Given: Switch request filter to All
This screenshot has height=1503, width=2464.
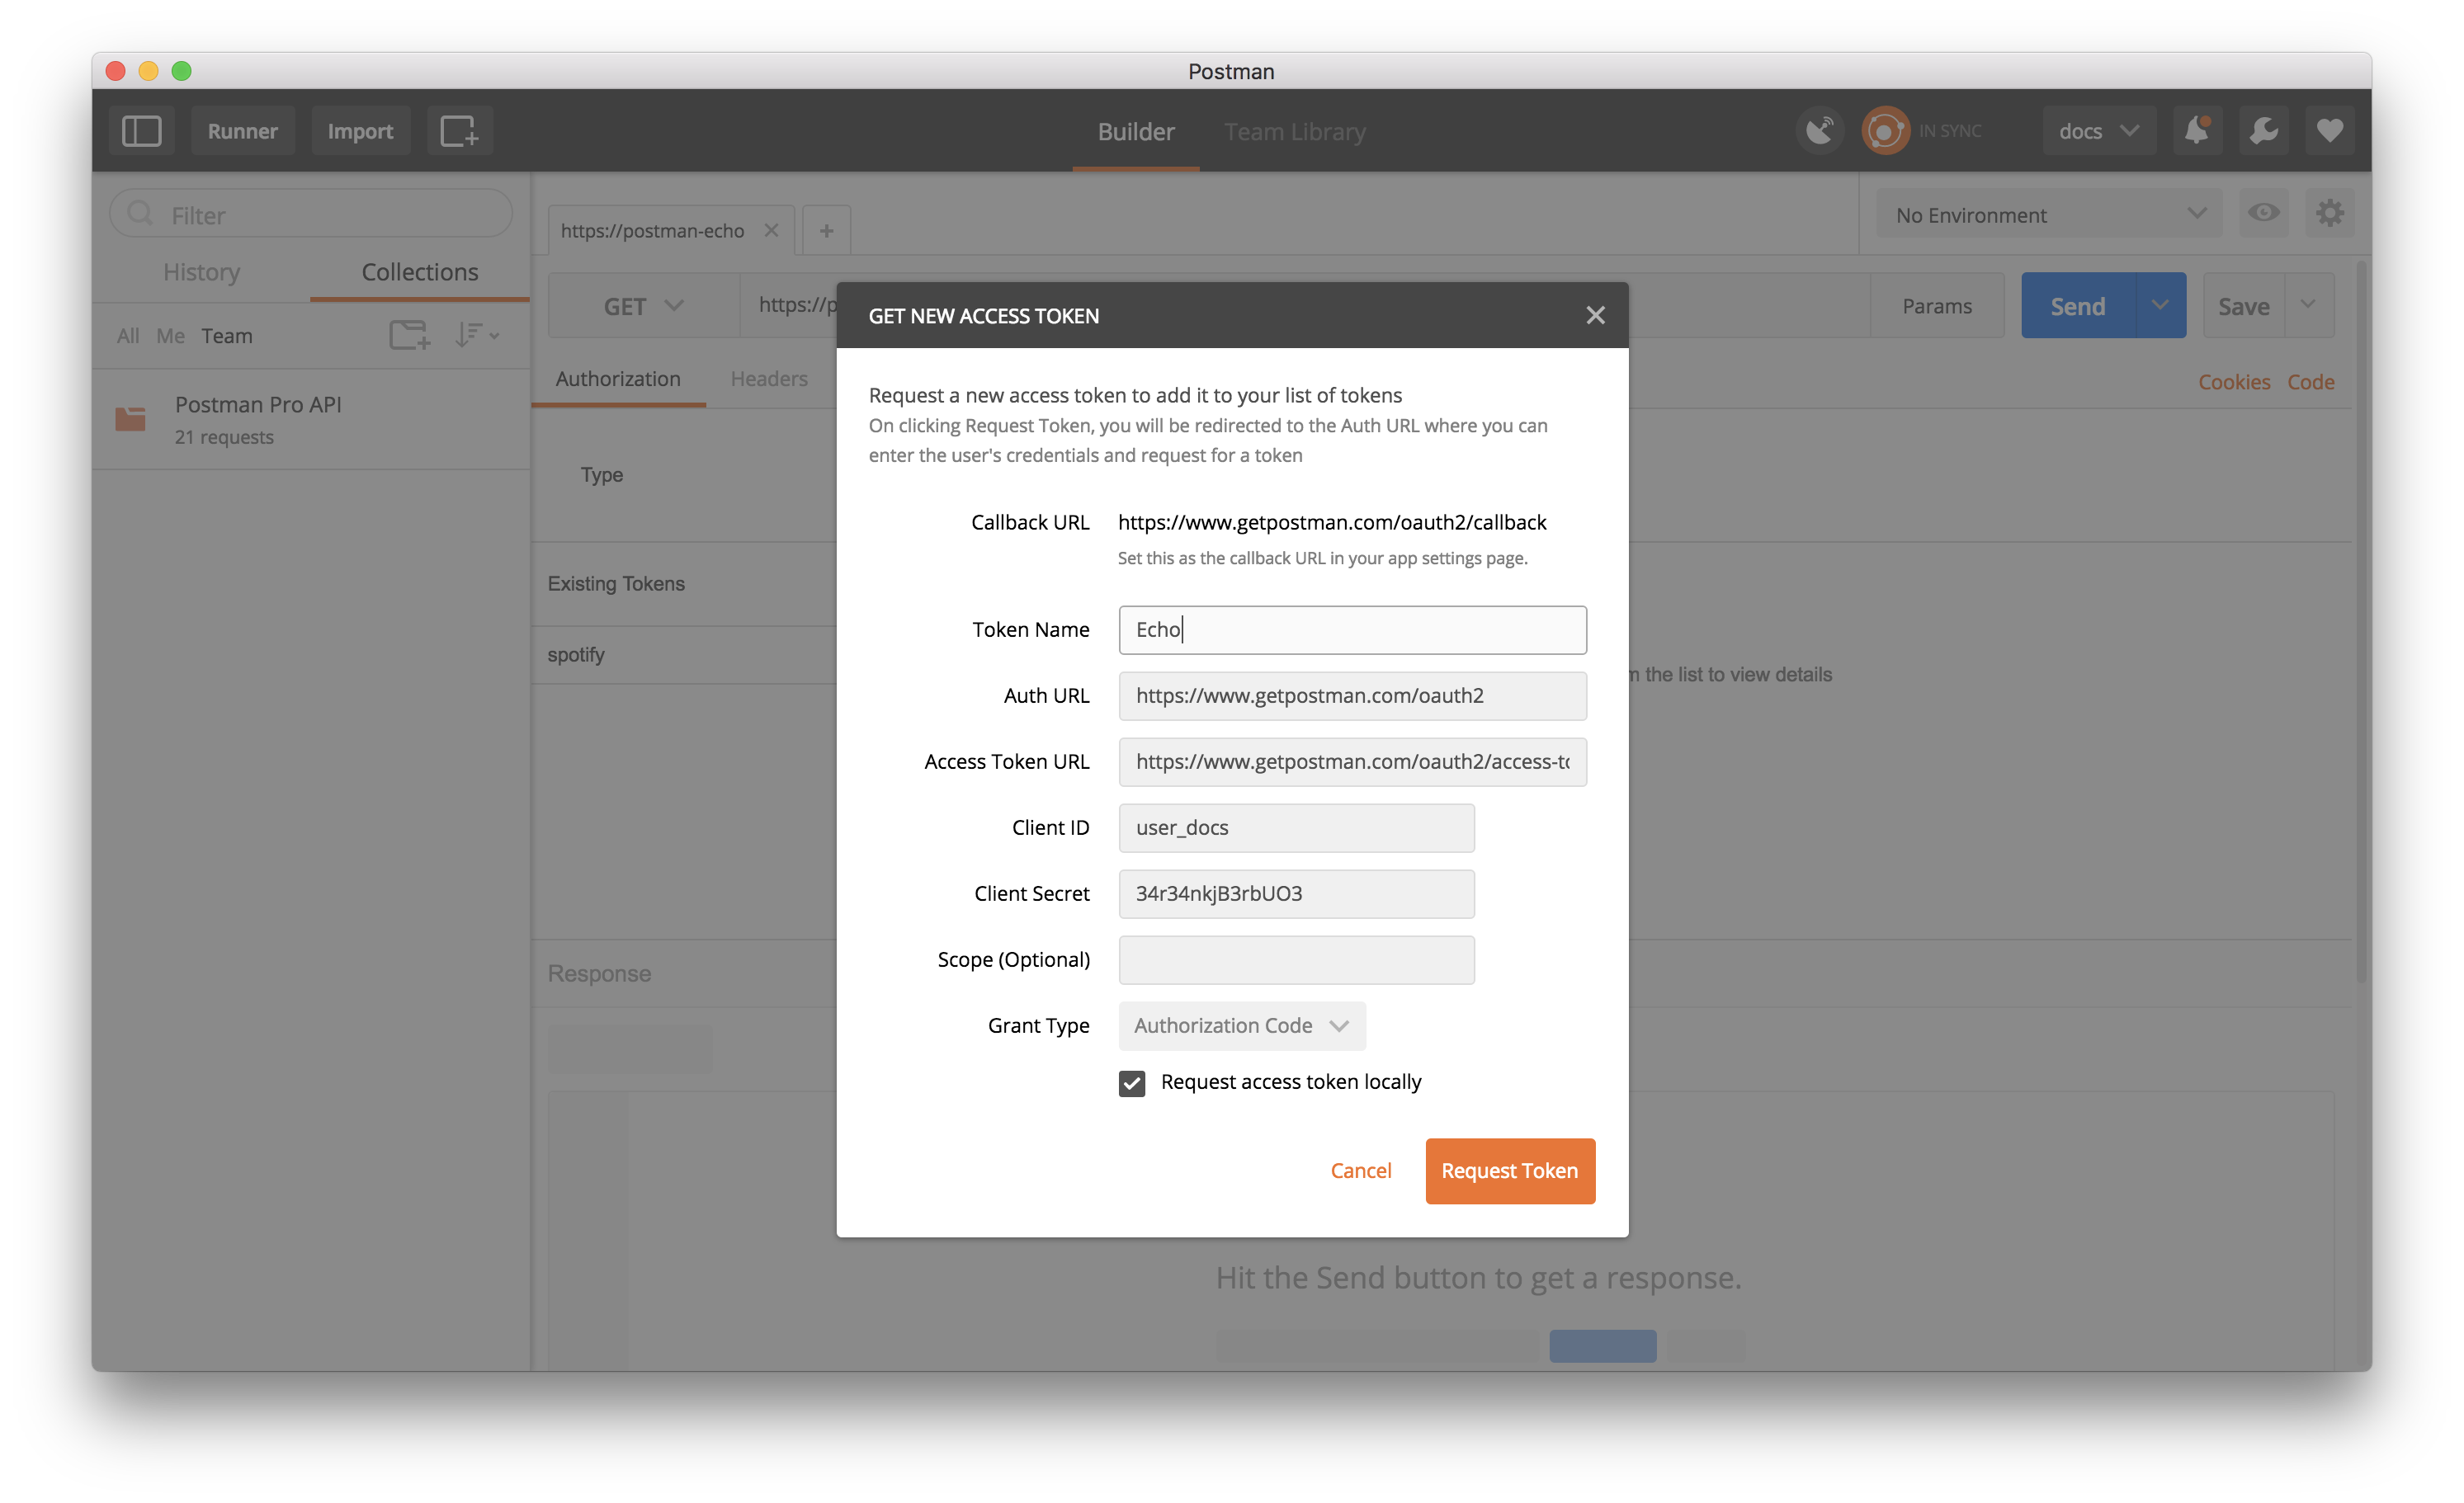Looking at the screenshot, I should 127,335.
